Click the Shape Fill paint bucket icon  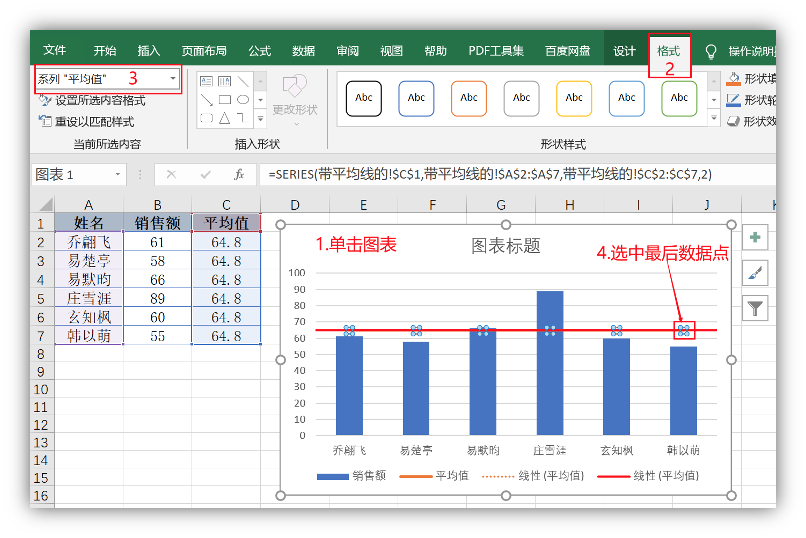(733, 79)
